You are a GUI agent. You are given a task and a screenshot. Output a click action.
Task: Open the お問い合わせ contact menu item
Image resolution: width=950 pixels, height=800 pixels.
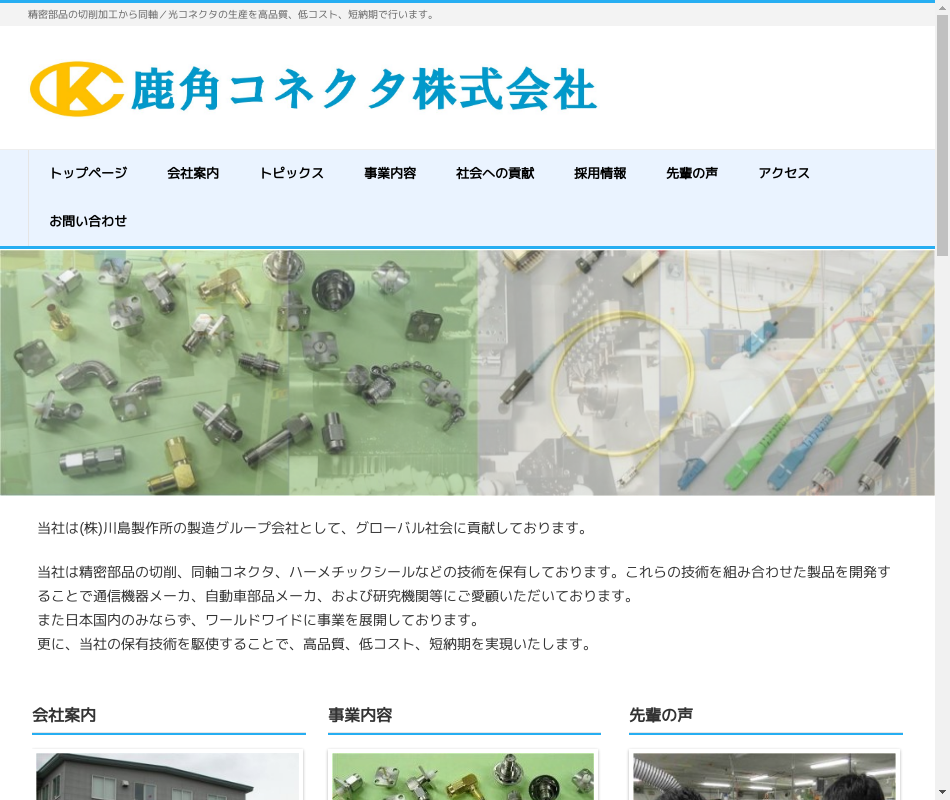(88, 221)
